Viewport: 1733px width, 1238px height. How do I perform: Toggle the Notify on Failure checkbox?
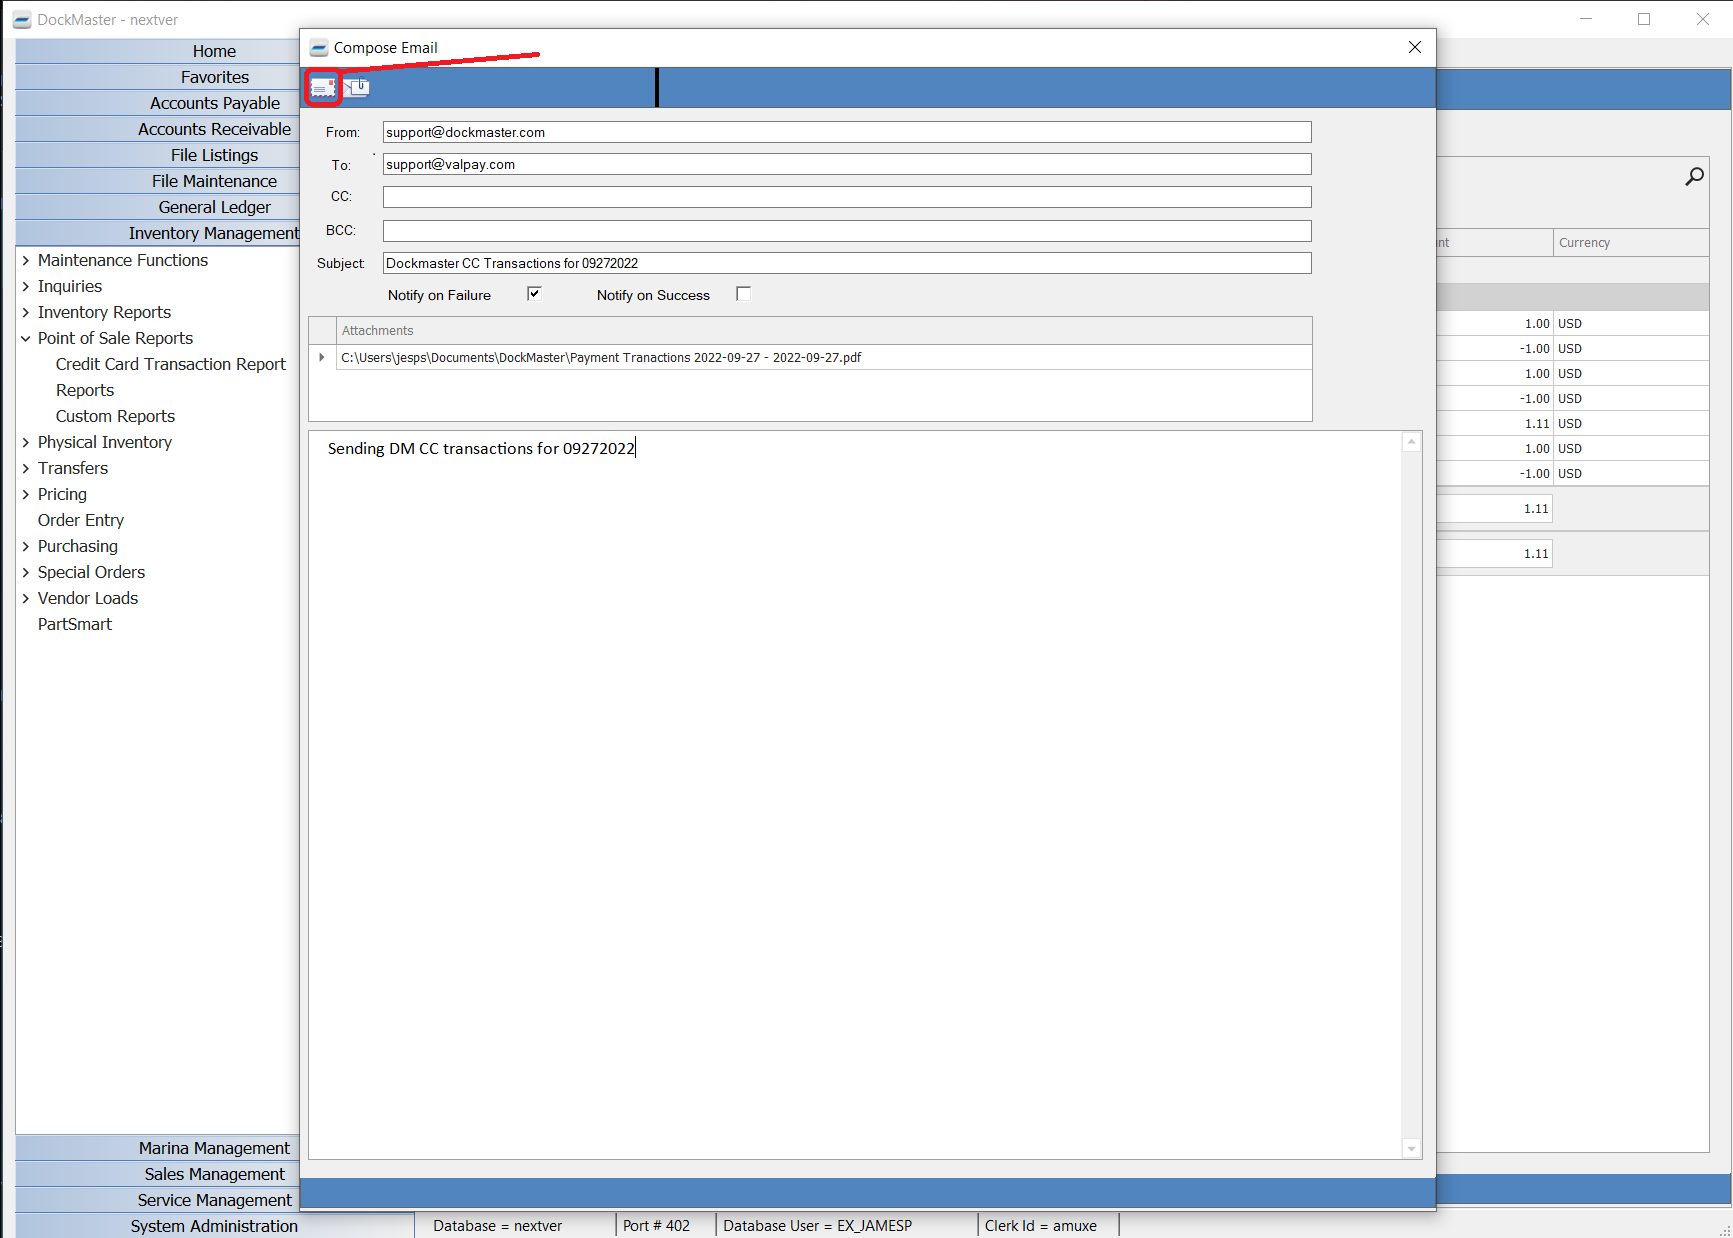[534, 294]
